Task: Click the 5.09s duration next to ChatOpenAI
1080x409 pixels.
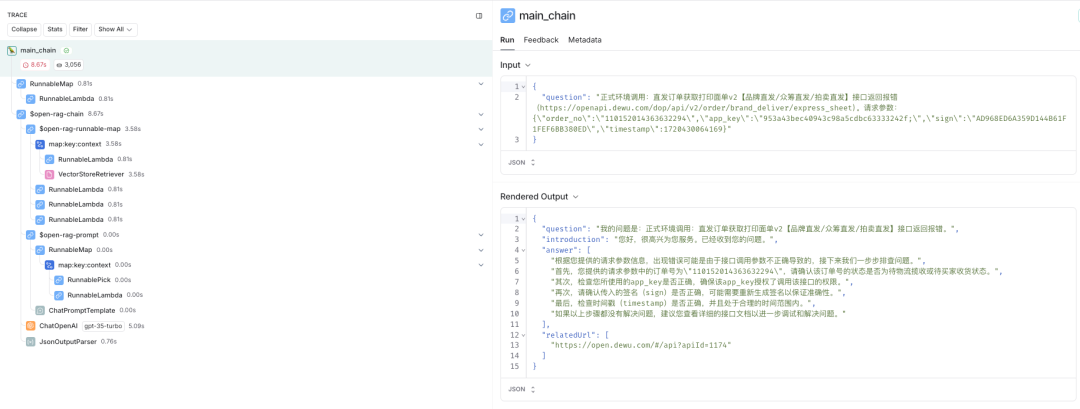Action: click(x=135, y=326)
